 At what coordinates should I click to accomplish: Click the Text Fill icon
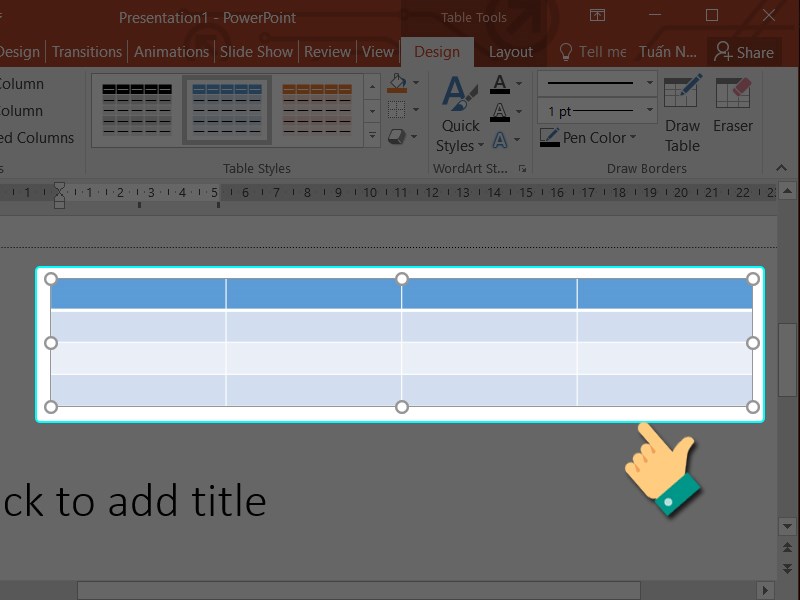pos(501,84)
